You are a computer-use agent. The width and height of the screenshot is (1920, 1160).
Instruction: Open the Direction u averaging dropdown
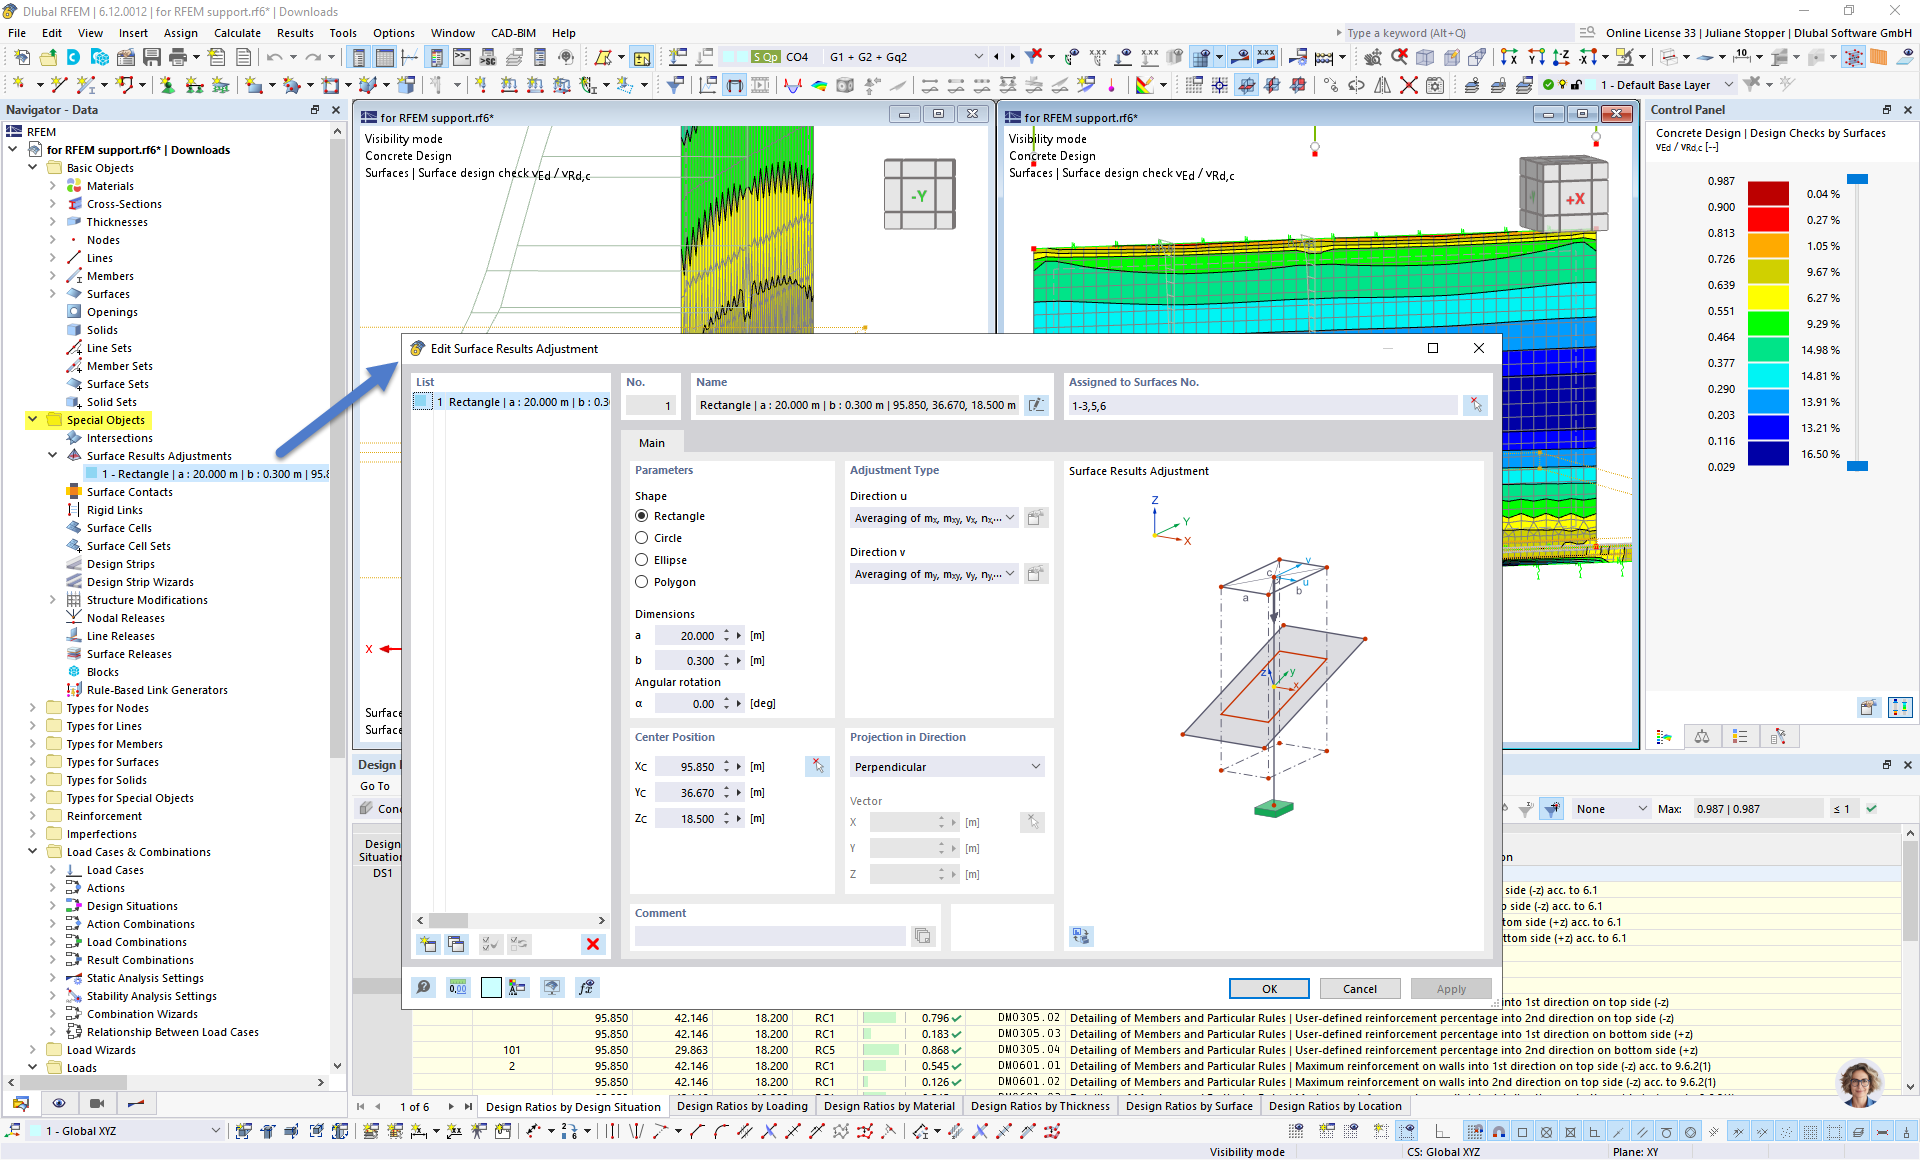932,518
